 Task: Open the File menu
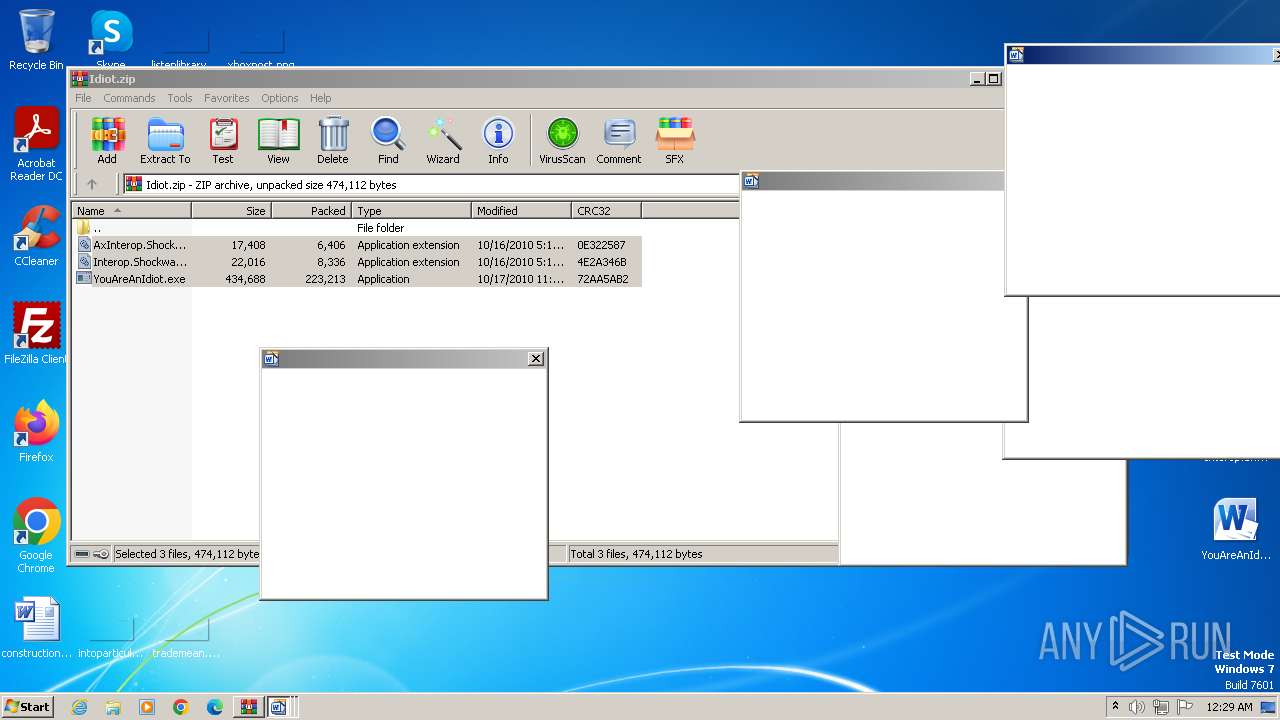coord(83,98)
